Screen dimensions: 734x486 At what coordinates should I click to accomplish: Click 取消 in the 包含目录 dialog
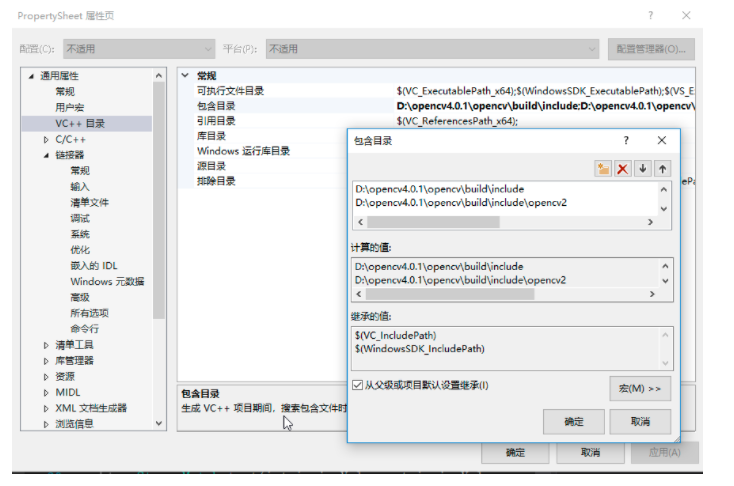(640, 421)
